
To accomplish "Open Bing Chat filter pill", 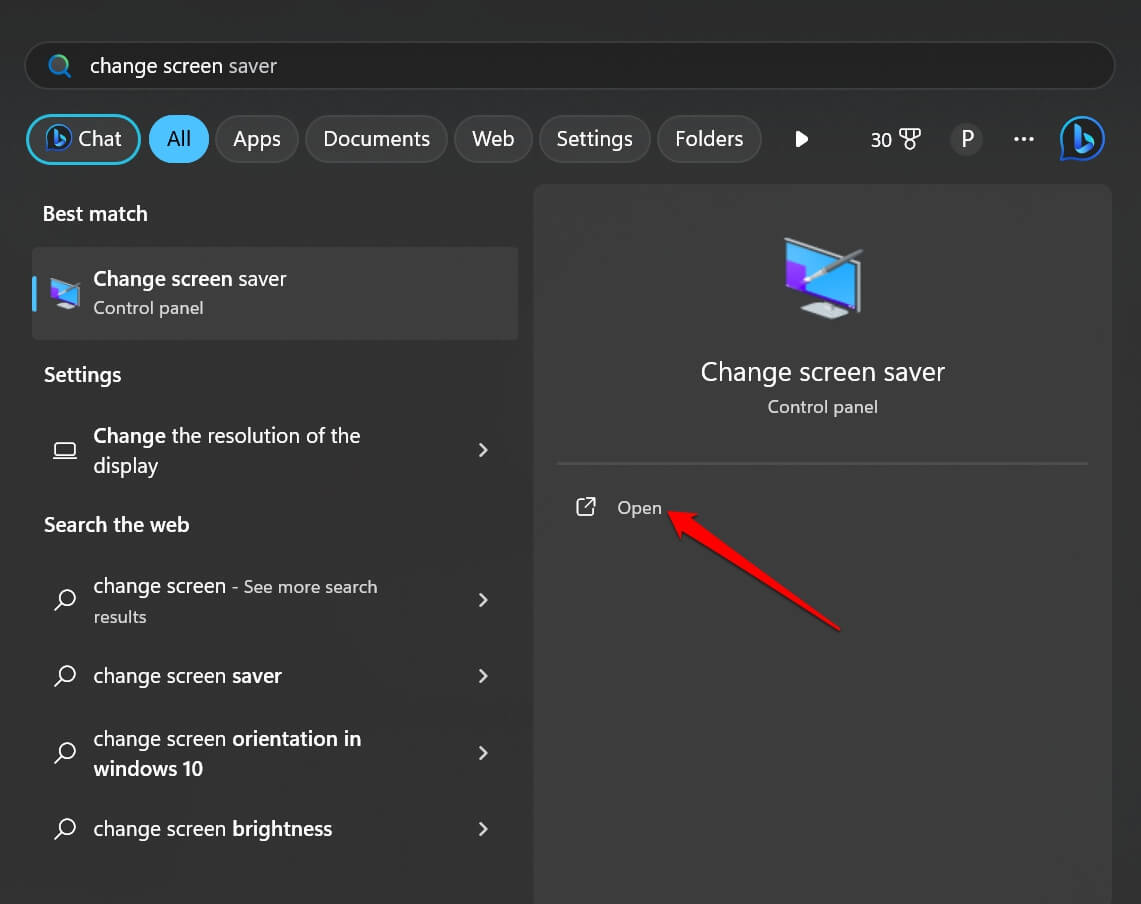I will tap(84, 139).
